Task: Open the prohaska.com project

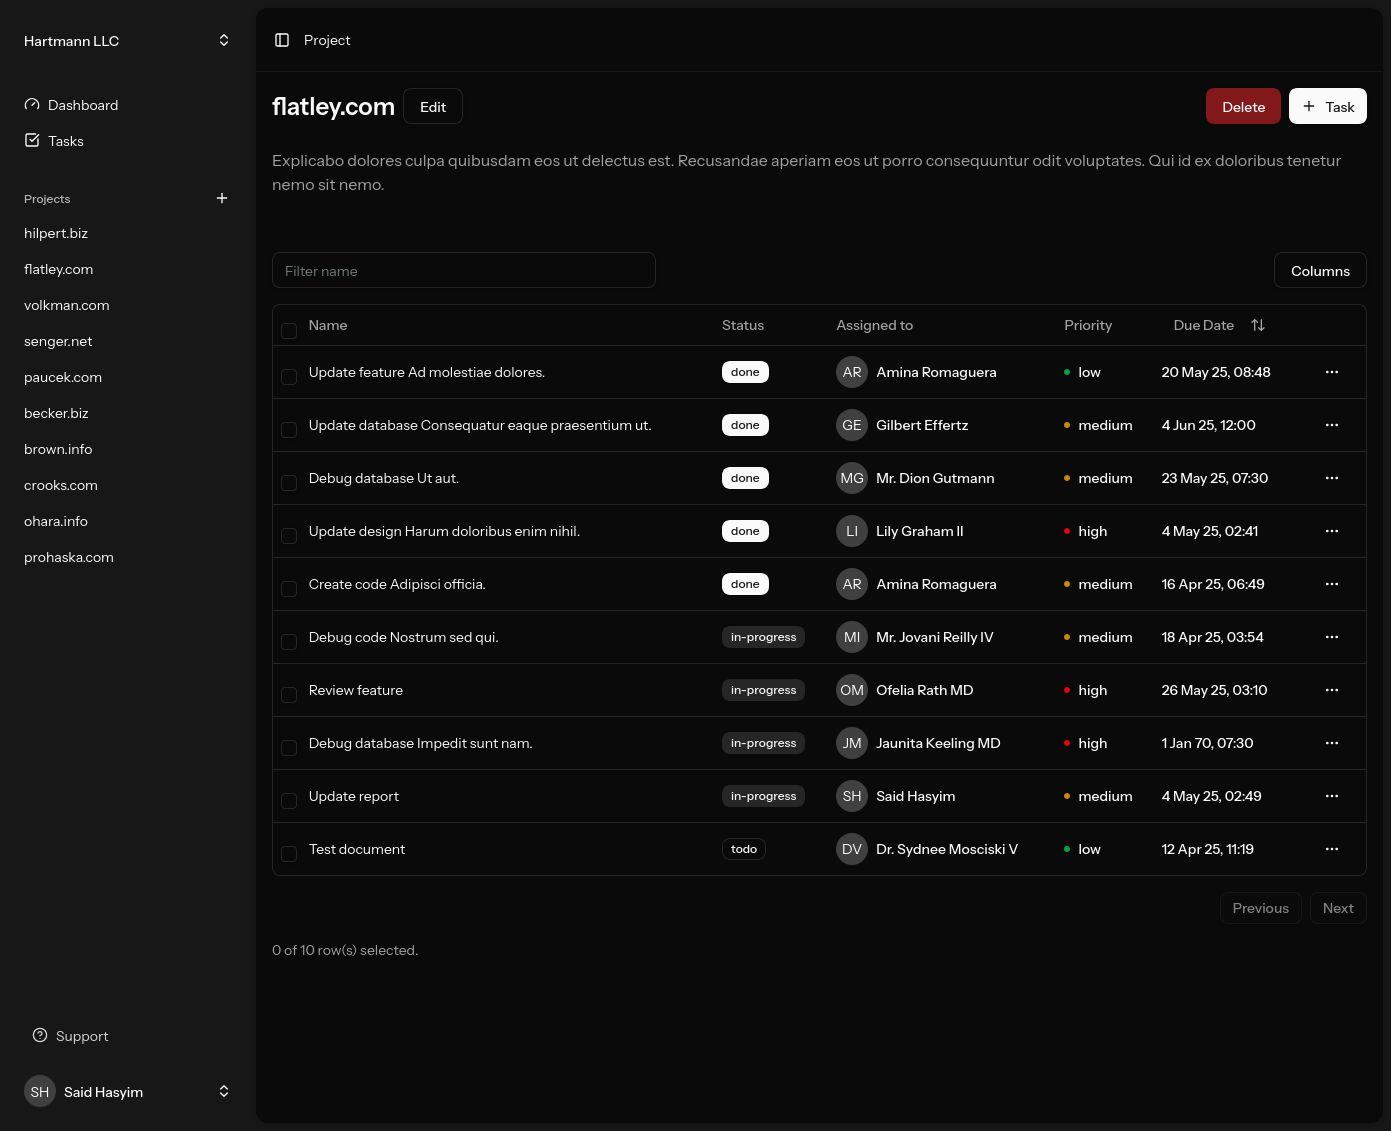Action: pos(69,557)
